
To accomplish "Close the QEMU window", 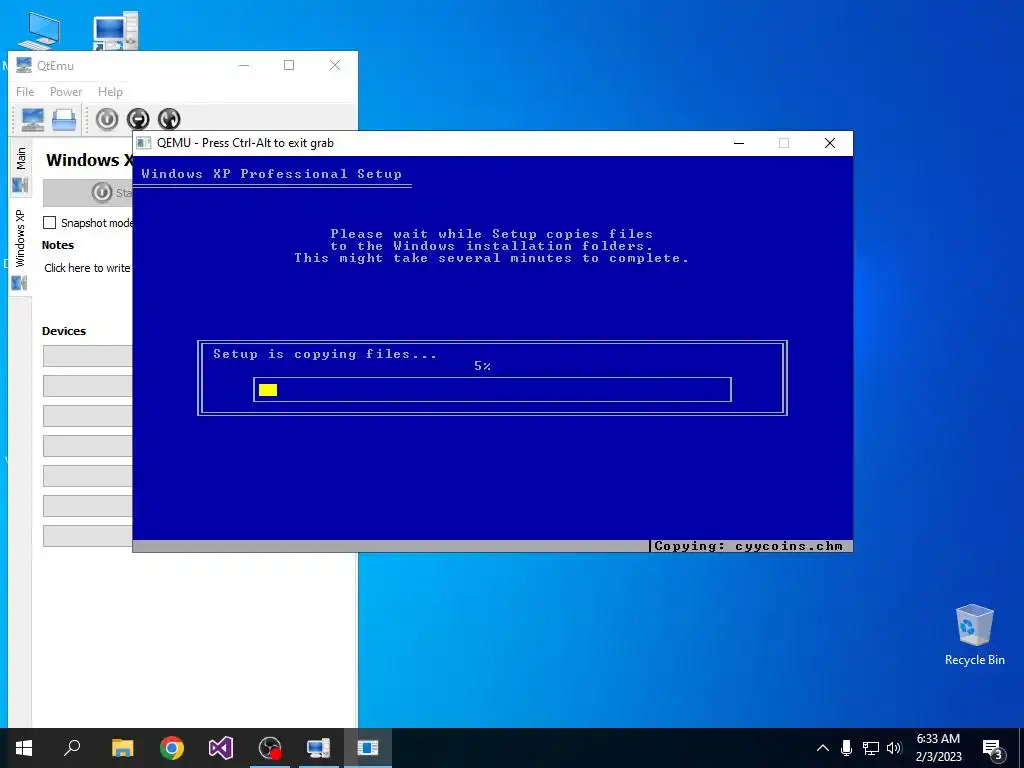I will click(829, 143).
